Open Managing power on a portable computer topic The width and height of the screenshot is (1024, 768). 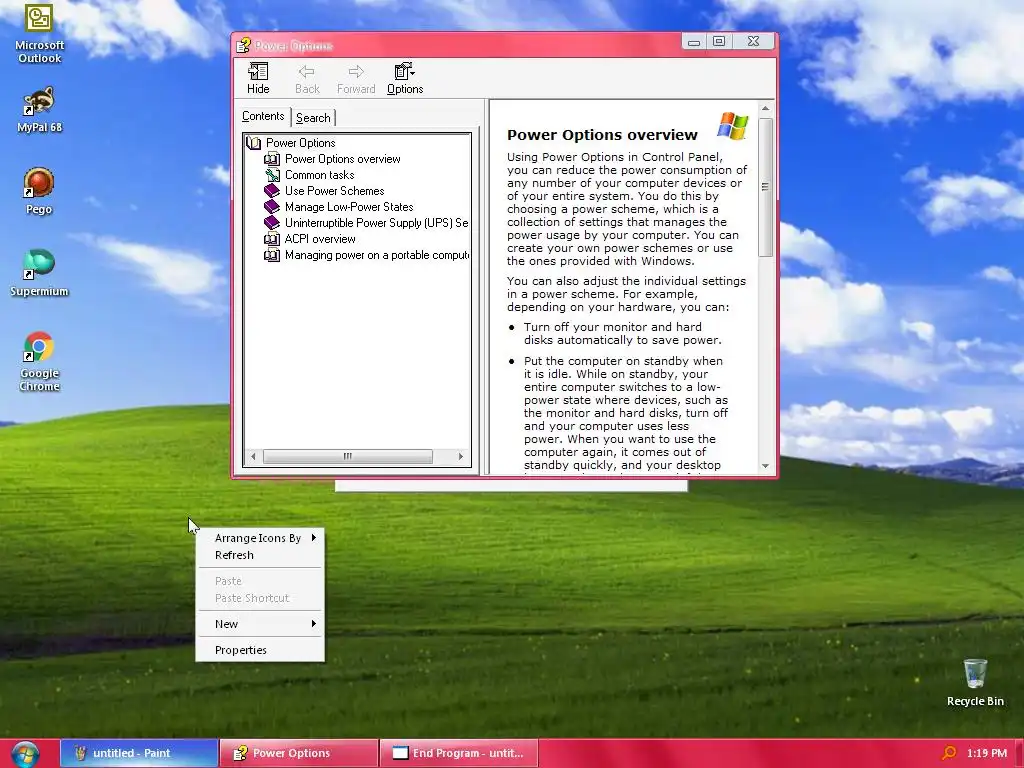tap(377, 255)
